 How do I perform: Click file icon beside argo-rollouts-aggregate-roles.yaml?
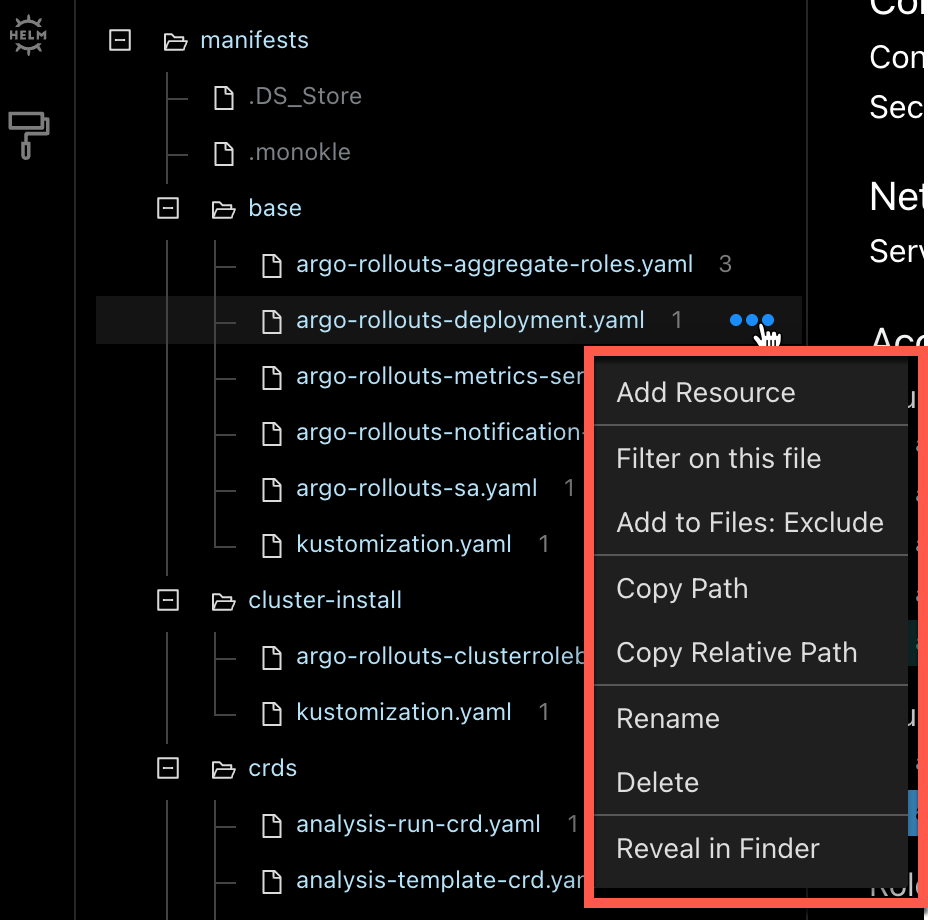click(x=272, y=265)
